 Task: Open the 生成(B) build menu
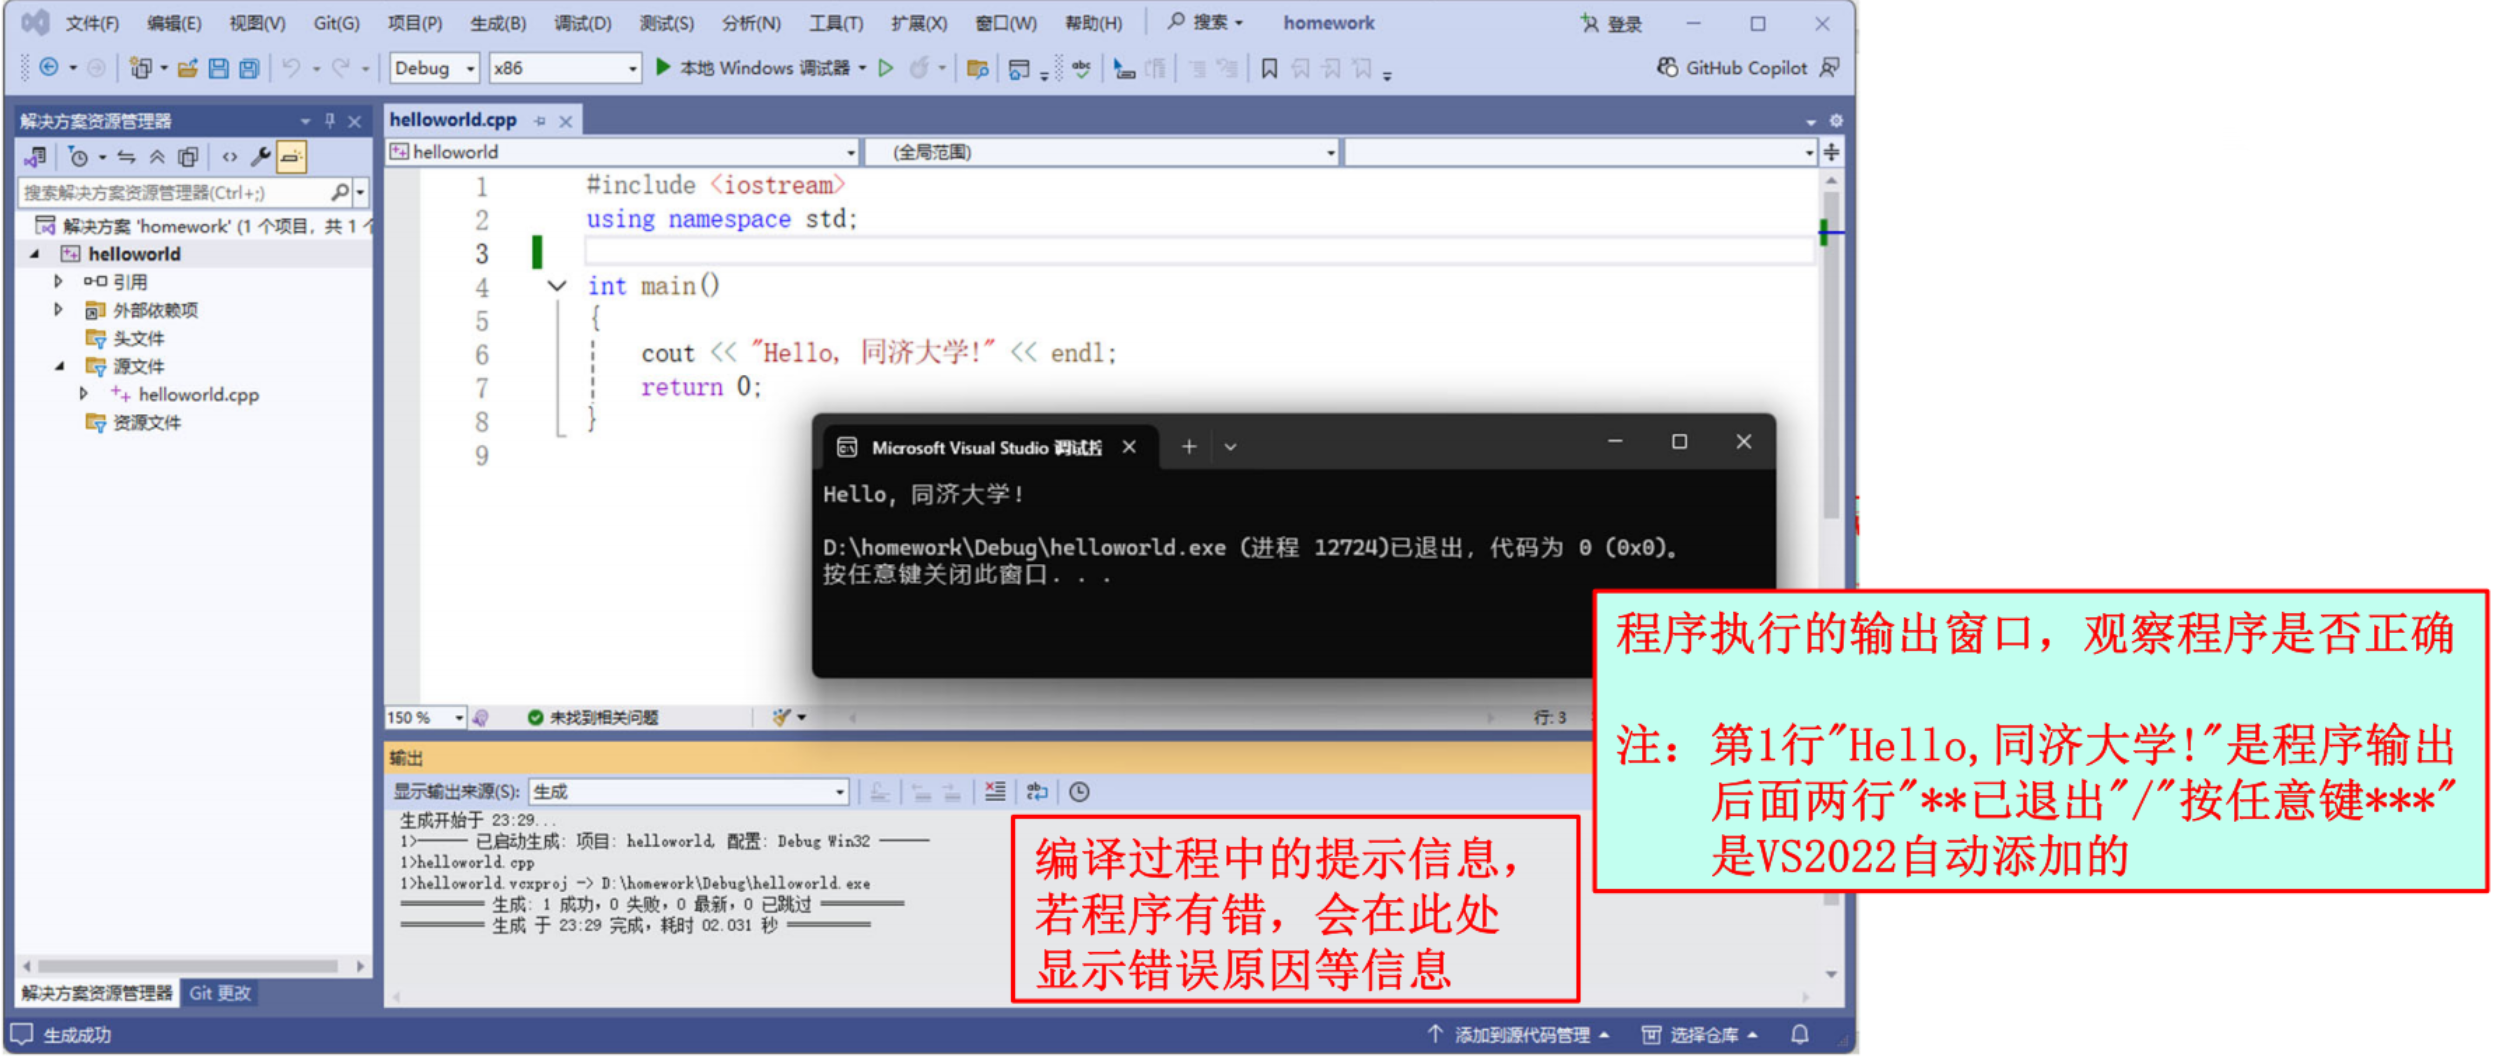click(x=497, y=23)
